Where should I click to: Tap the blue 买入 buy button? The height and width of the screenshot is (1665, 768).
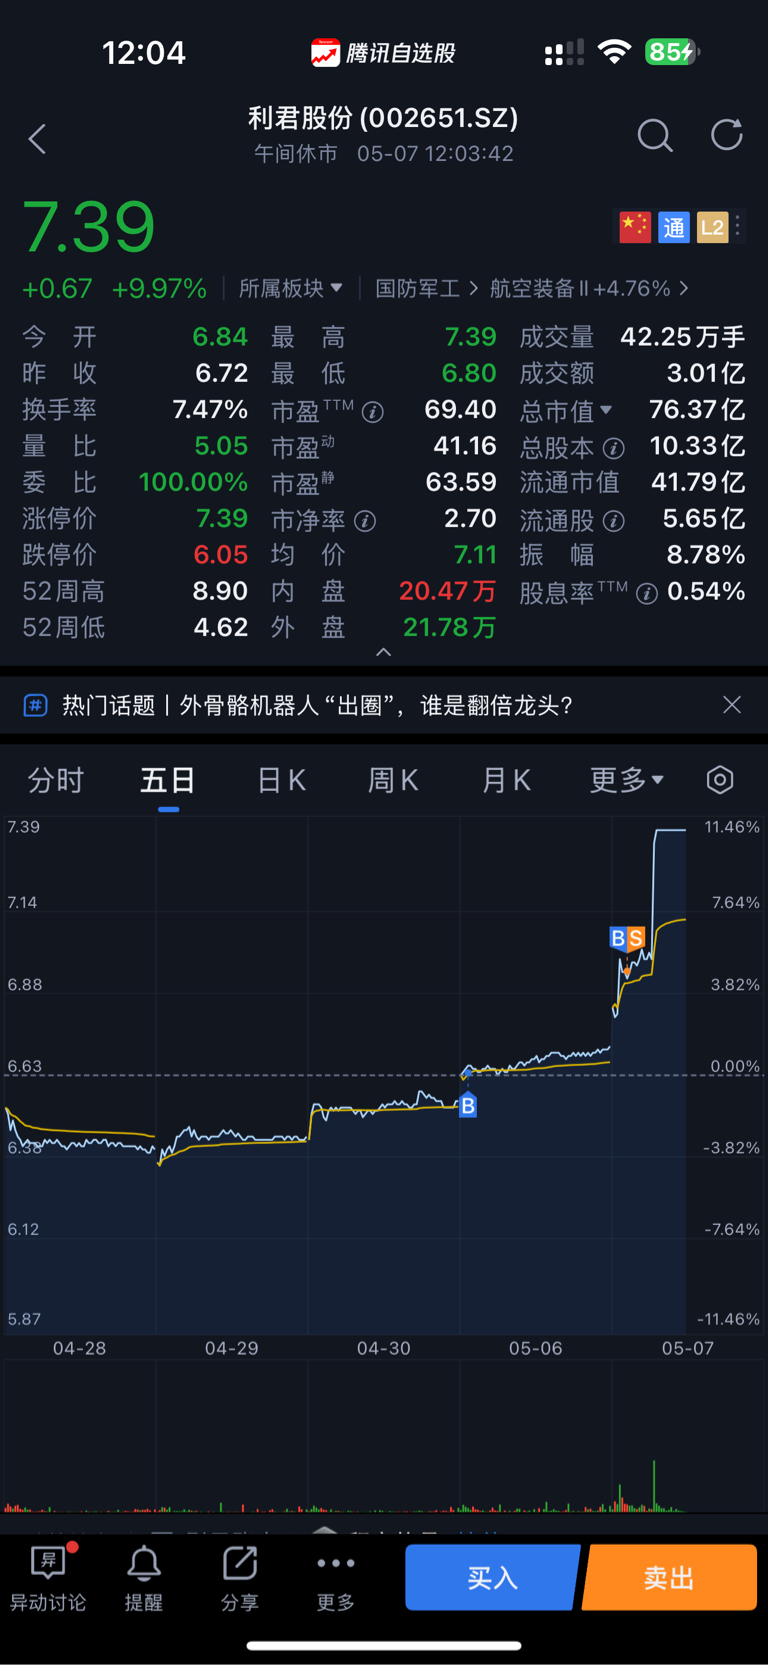(492, 1577)
